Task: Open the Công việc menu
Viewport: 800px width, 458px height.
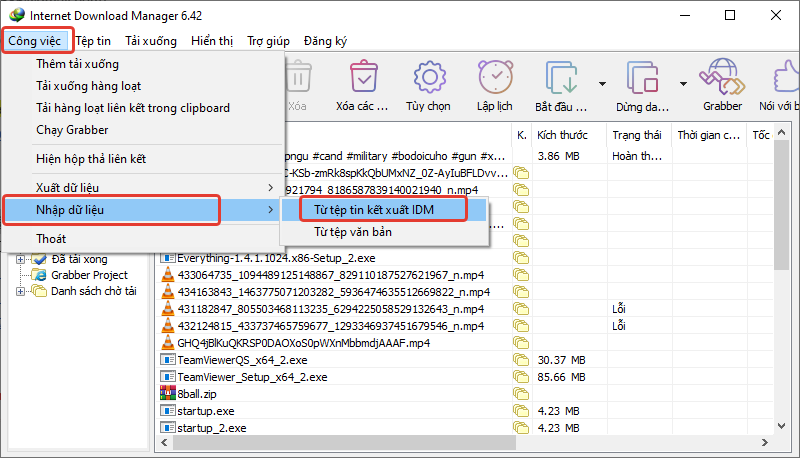Action: coord(35,41)
